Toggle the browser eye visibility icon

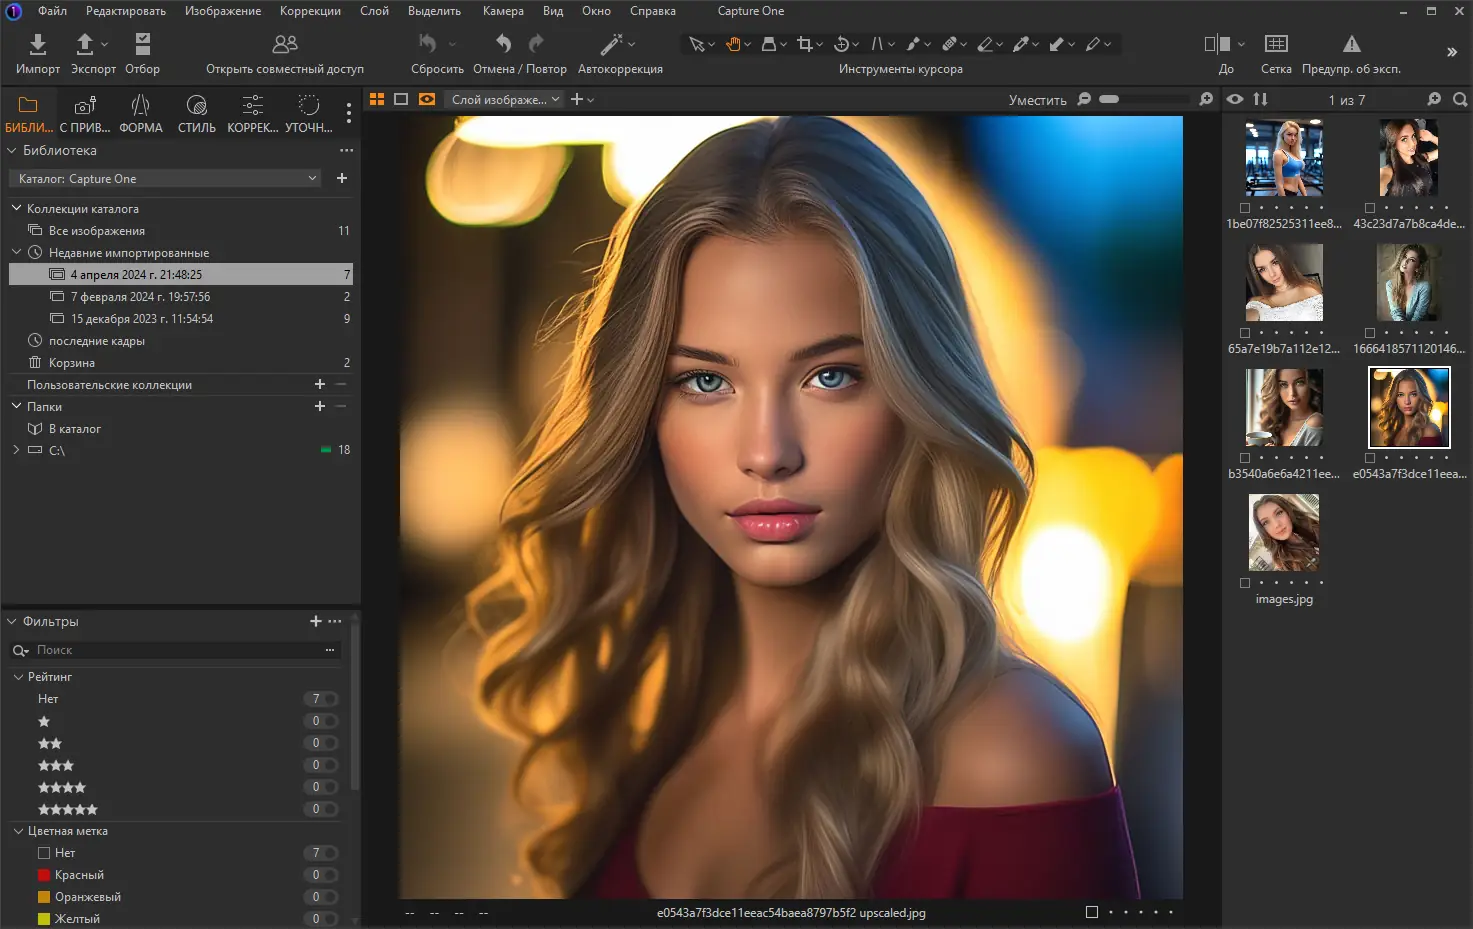1235,99
